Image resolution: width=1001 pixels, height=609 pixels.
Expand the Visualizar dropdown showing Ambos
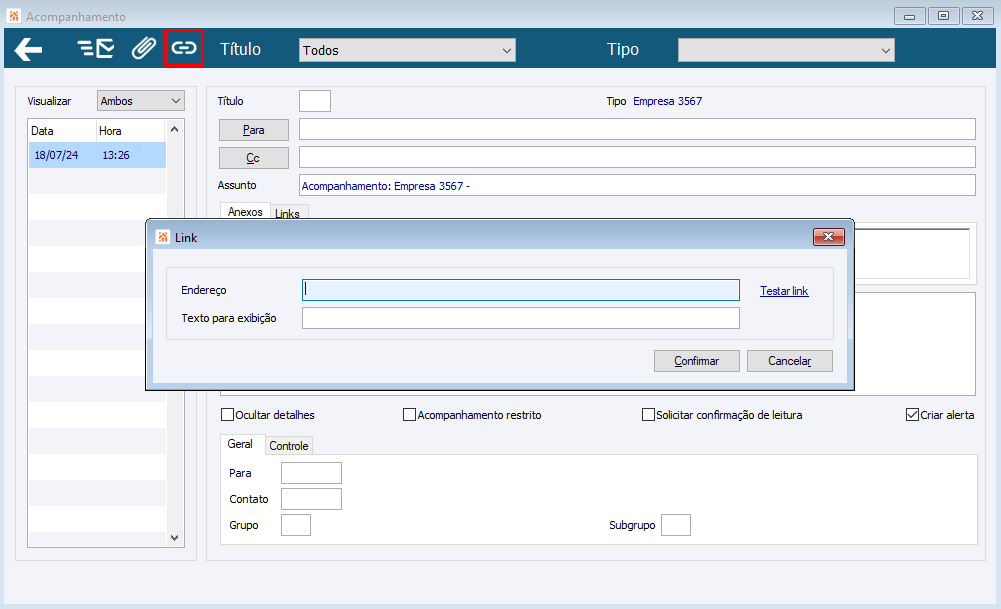click(x=141, y=101)
